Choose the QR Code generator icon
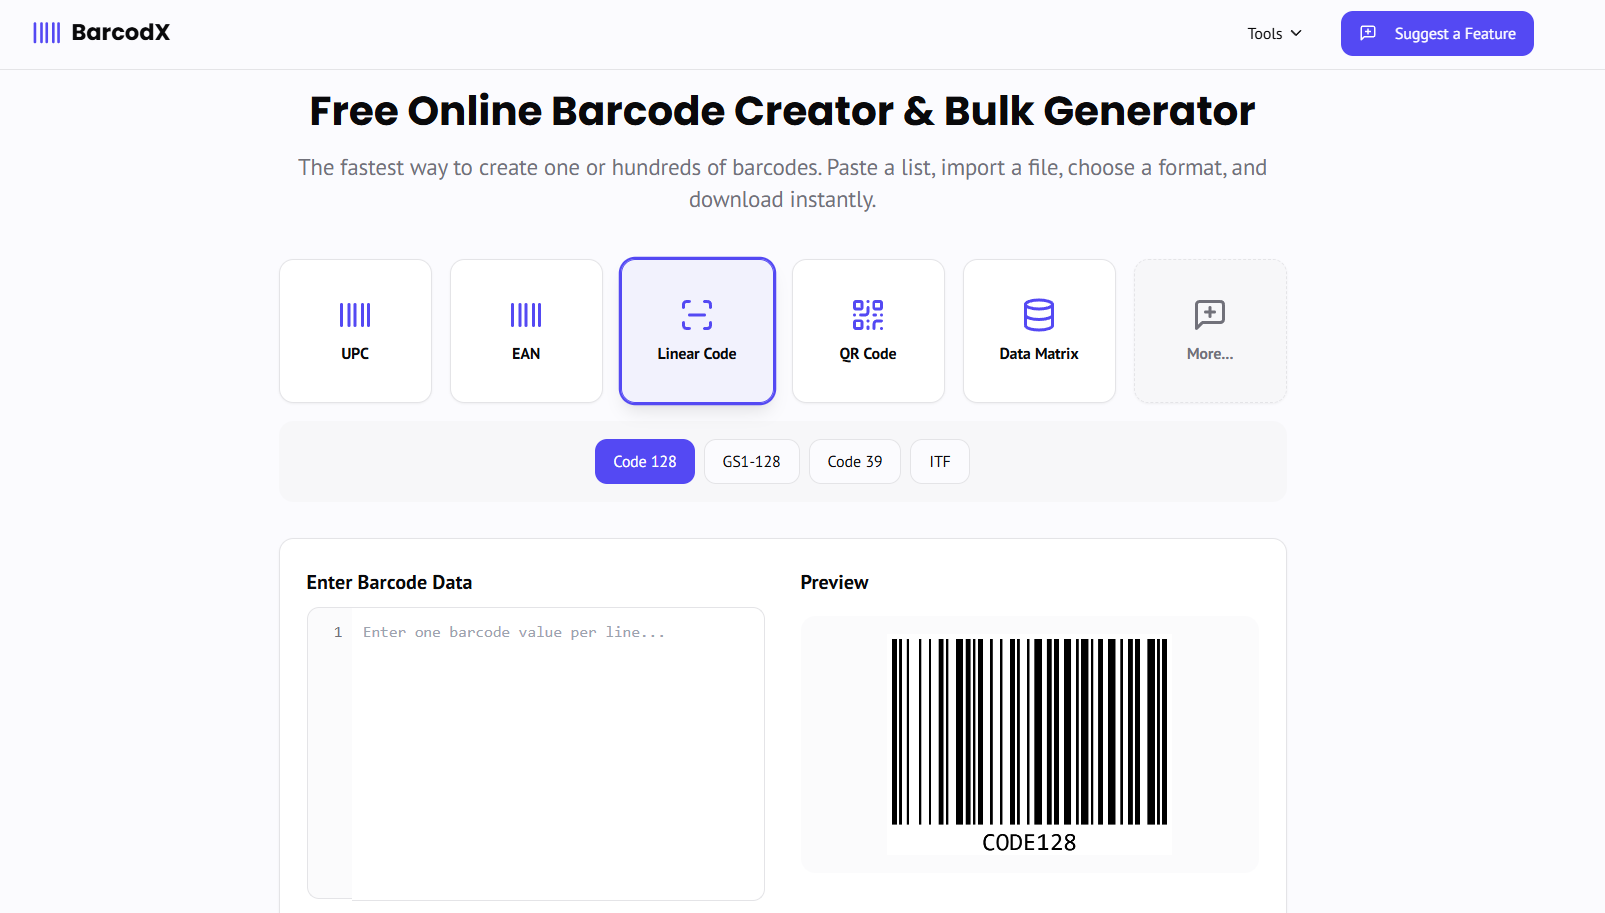Screen dimensions: 1605x913 [x=867, y=315]
